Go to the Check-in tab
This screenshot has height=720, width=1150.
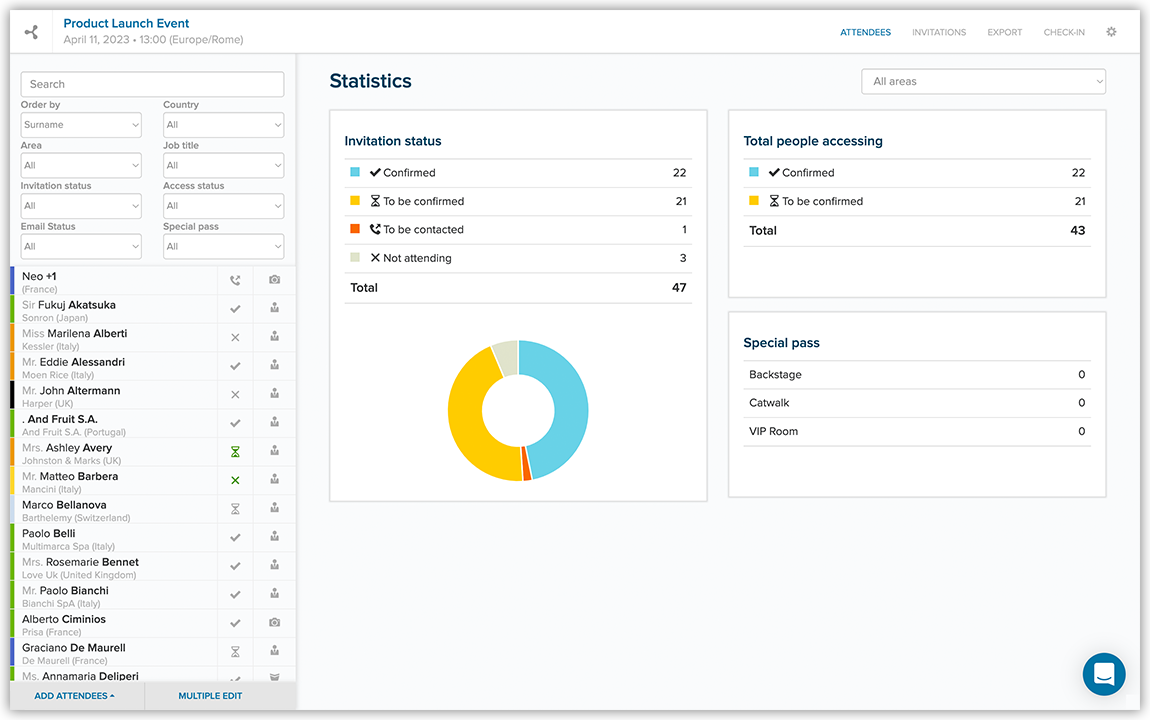click(x=1063, y=32)
